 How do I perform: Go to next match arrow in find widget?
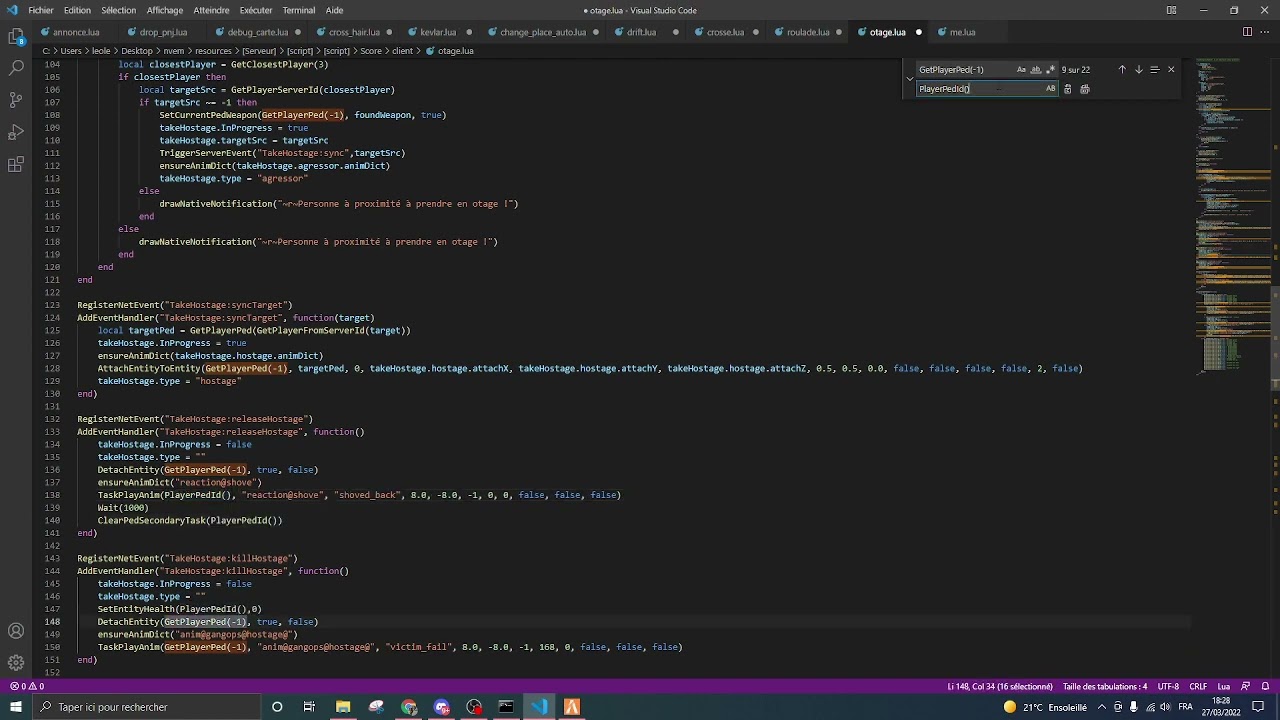coord(1138,70)
